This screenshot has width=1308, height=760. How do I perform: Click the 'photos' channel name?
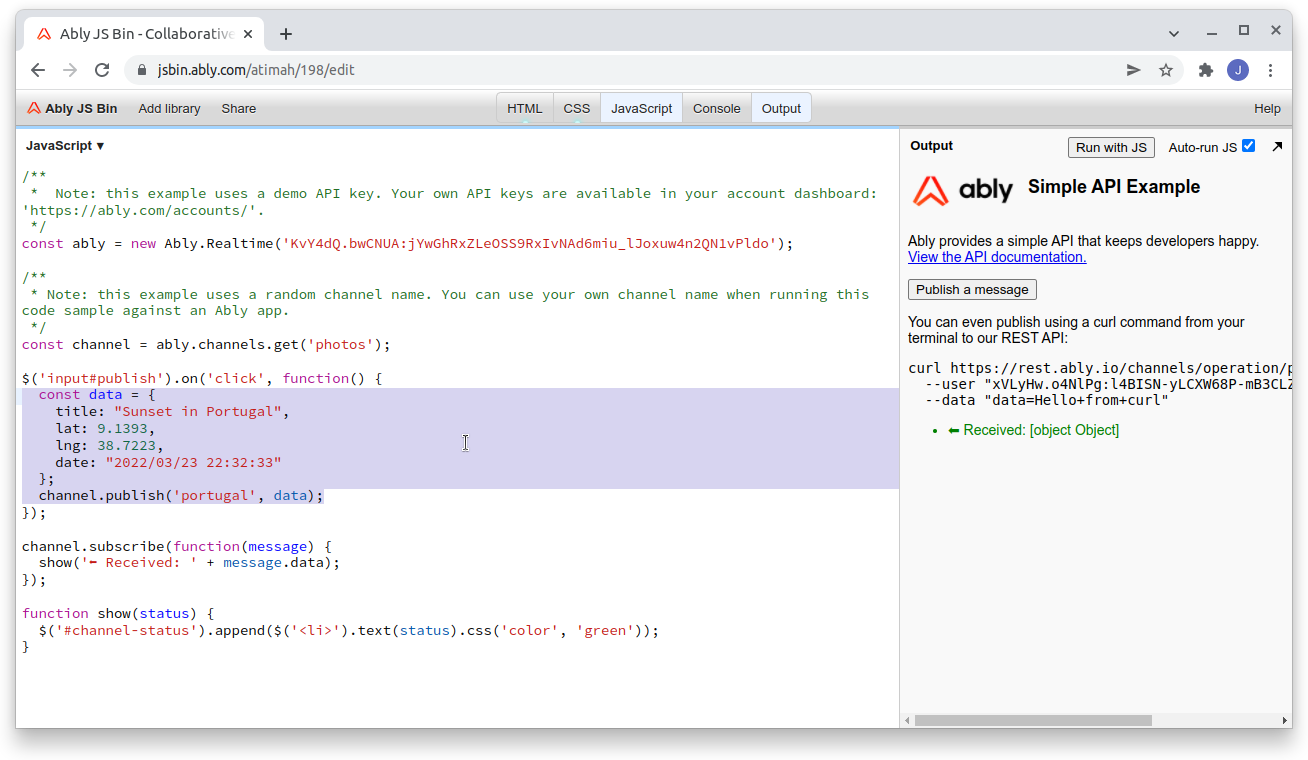(x=344, y=345)
